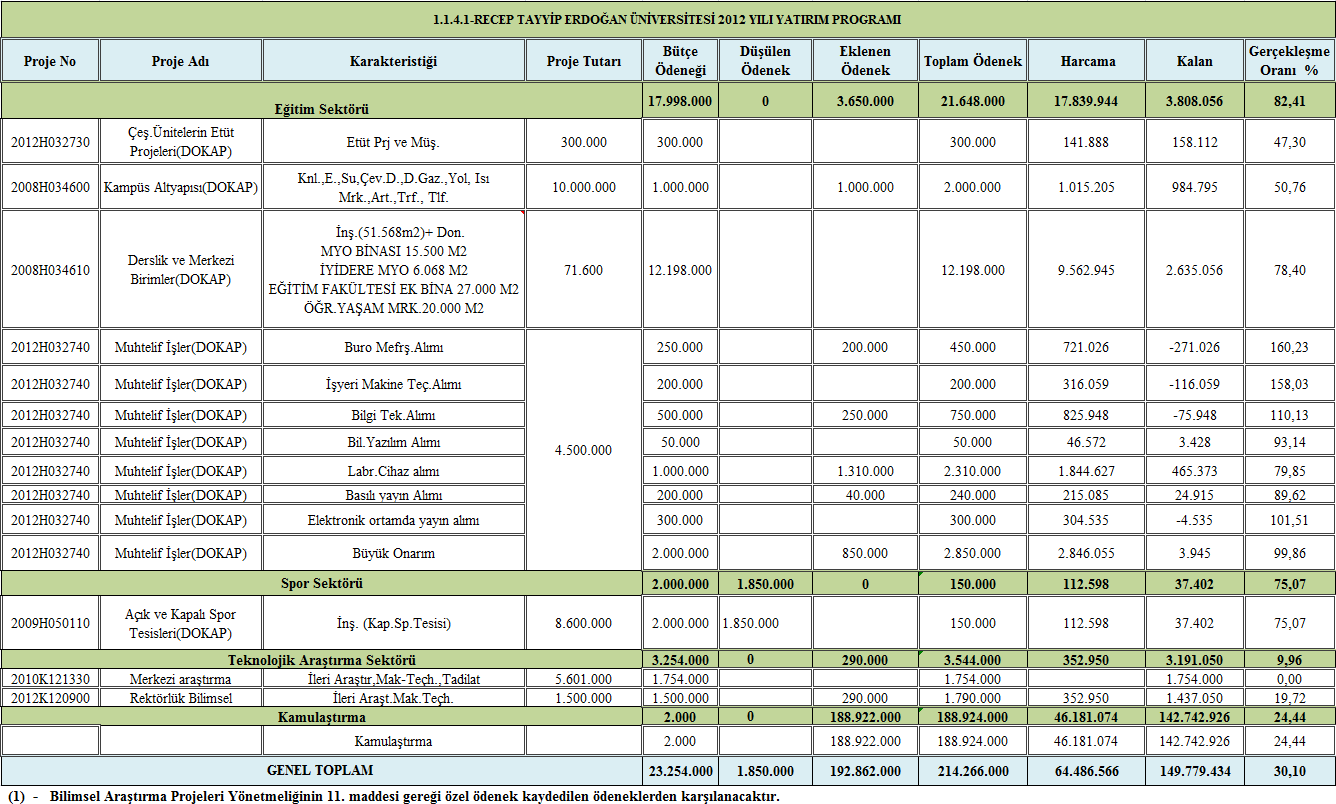The height and width of the screenshot is (804, 1336).
Task: Select the 'Gerçekleşme Oranı %' column header
Action: point(1289,61)
